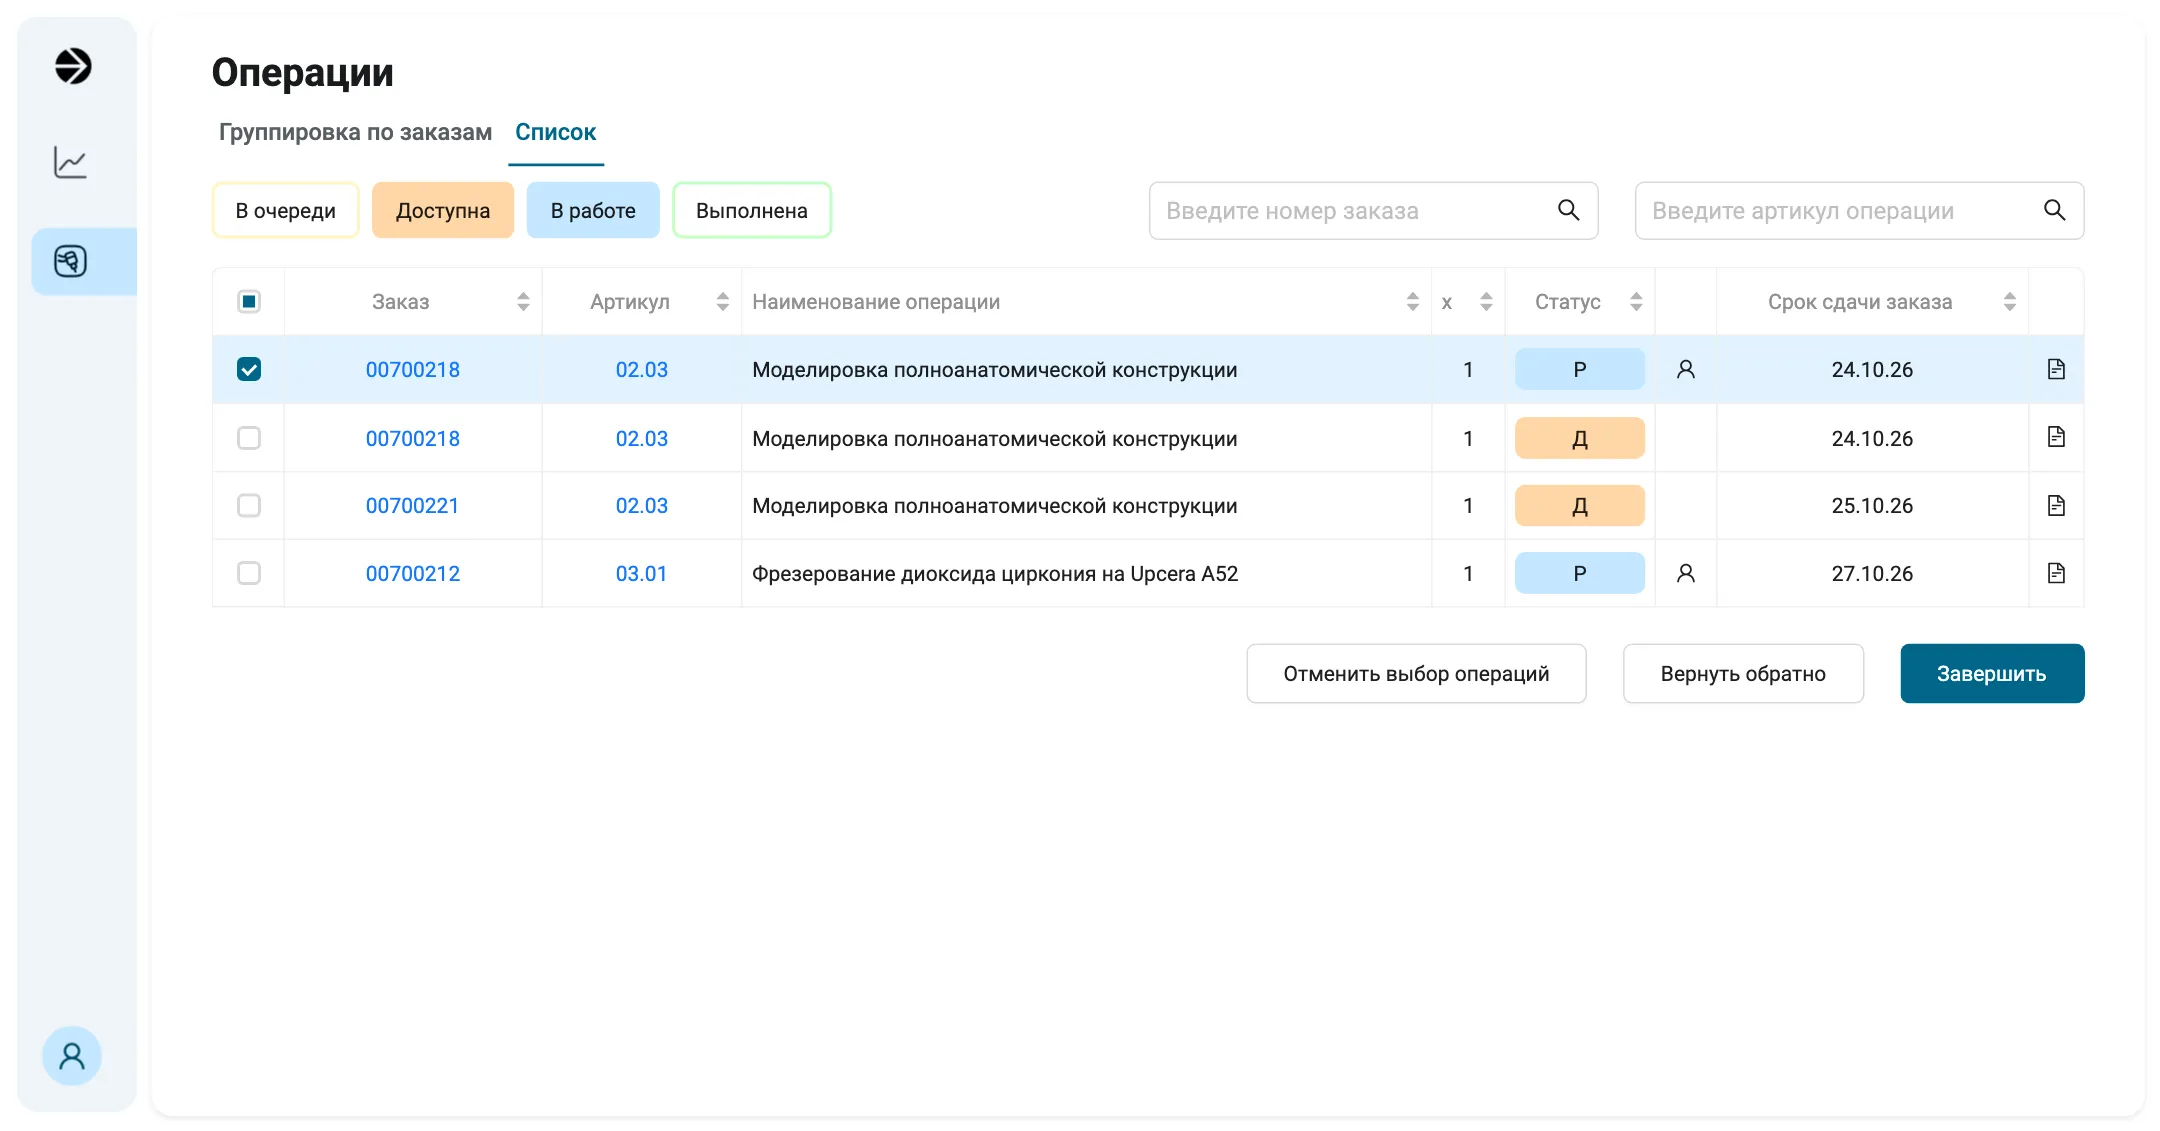Filter by the В работе status

click(x=593, y=211)
